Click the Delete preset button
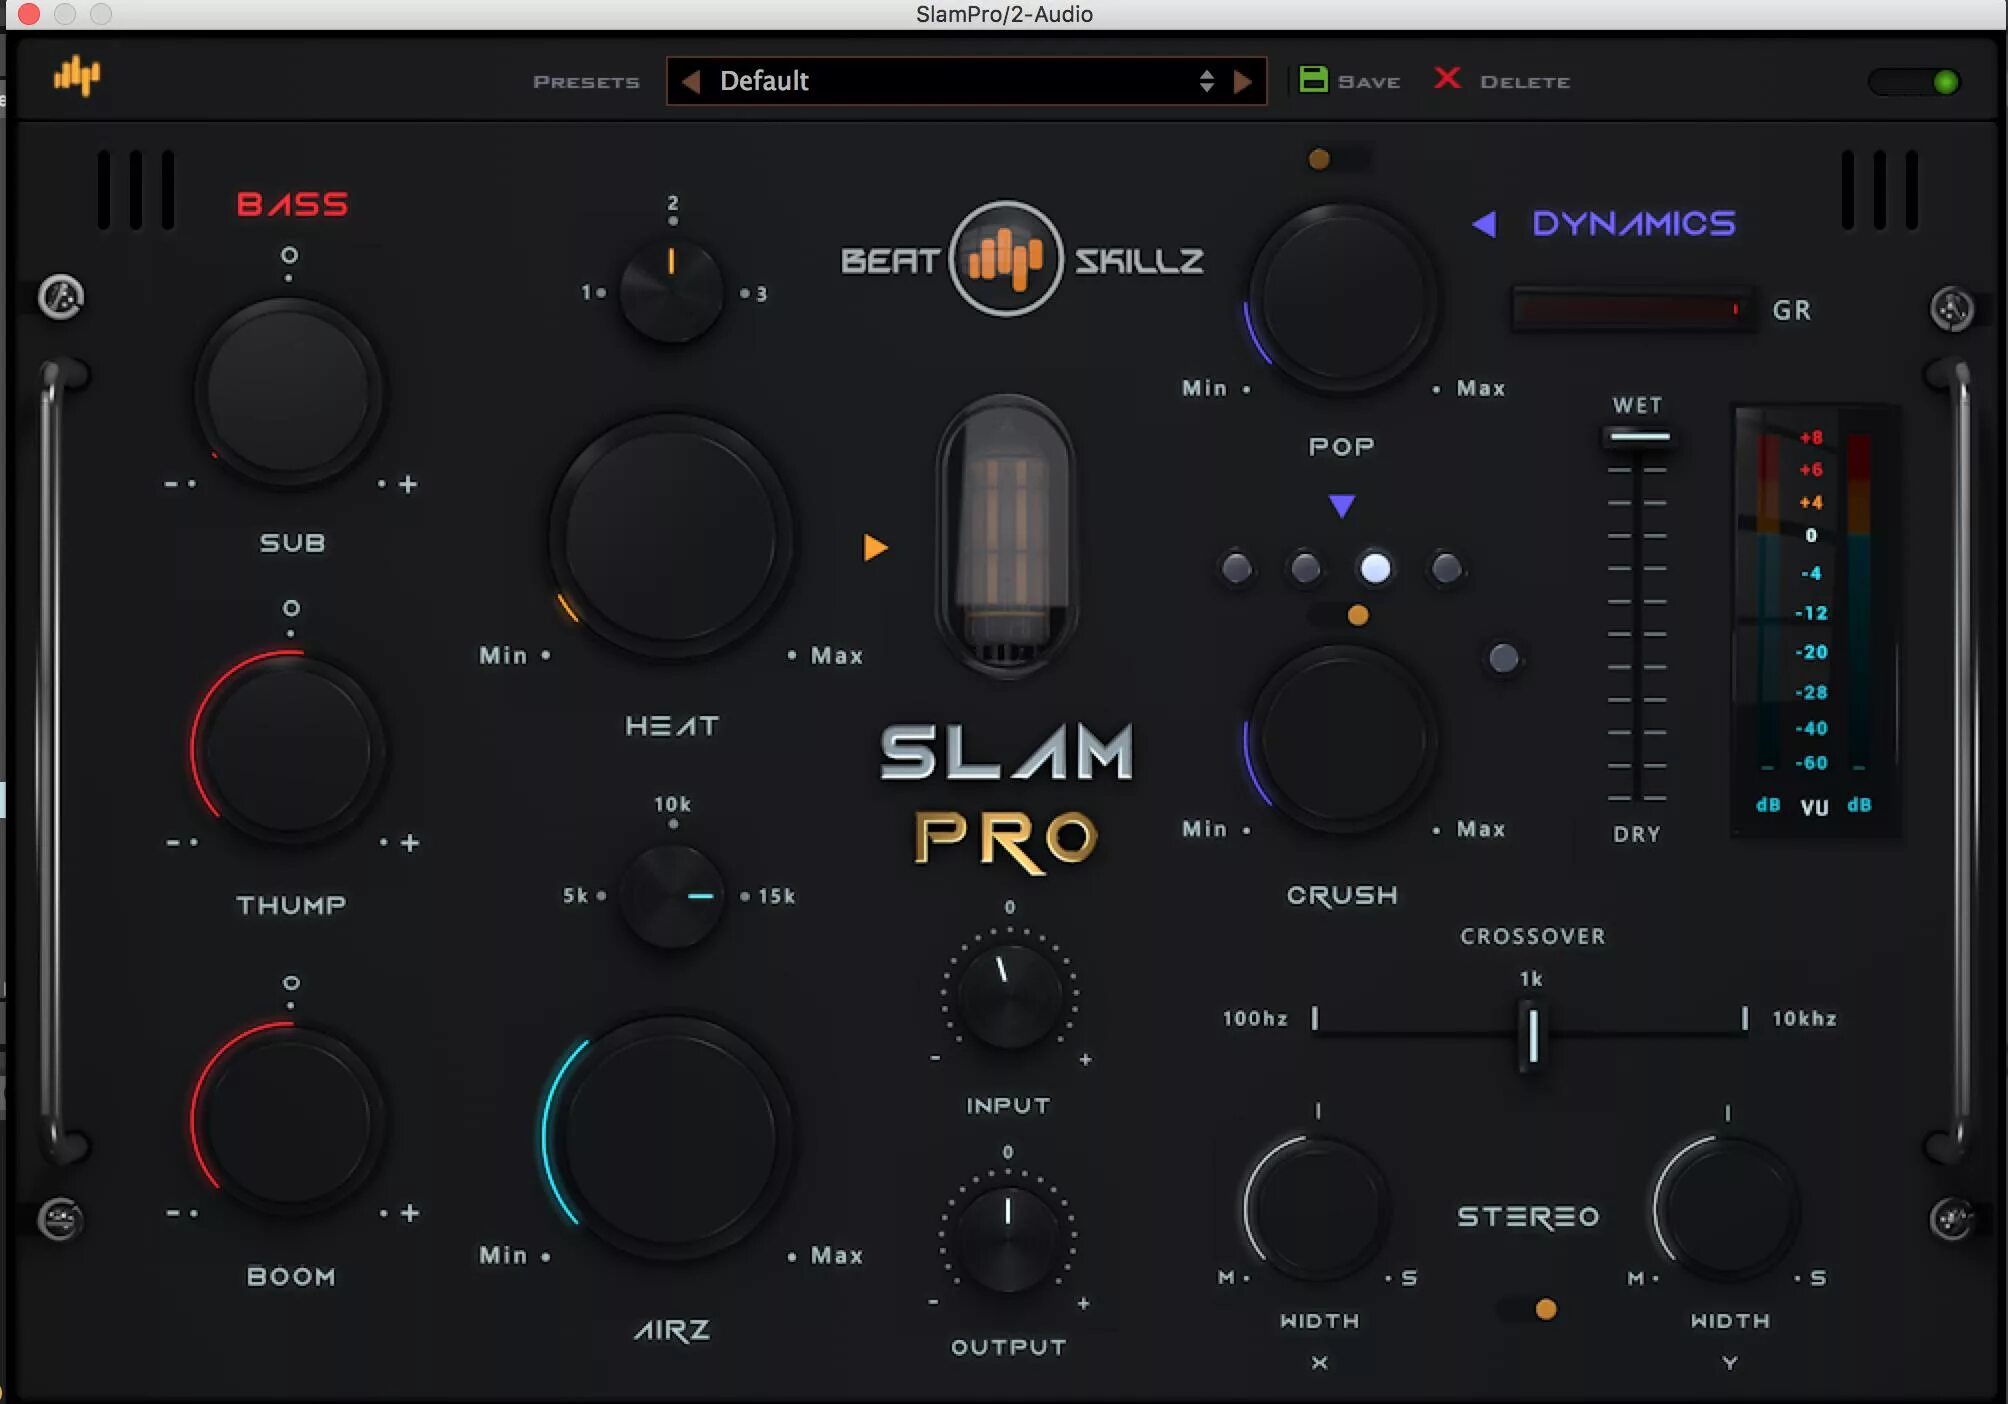2008x1404 pixels. coord(1502,80)
